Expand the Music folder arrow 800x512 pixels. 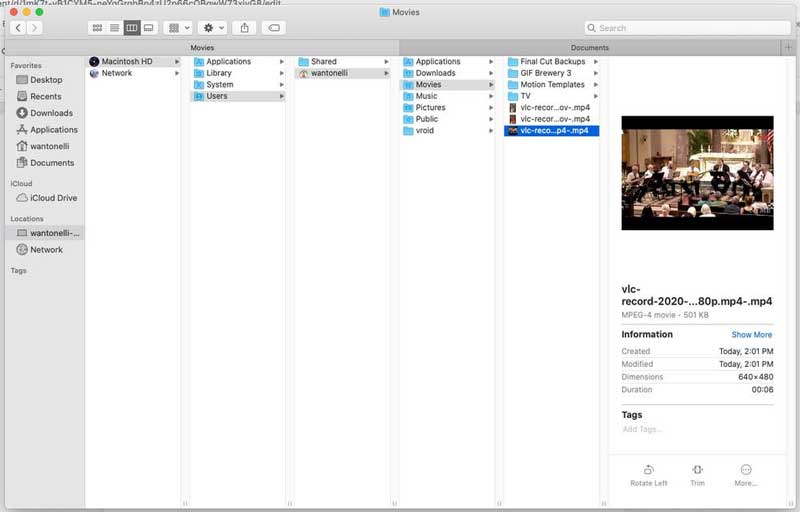pyautogui.click(x=491, y=96)
